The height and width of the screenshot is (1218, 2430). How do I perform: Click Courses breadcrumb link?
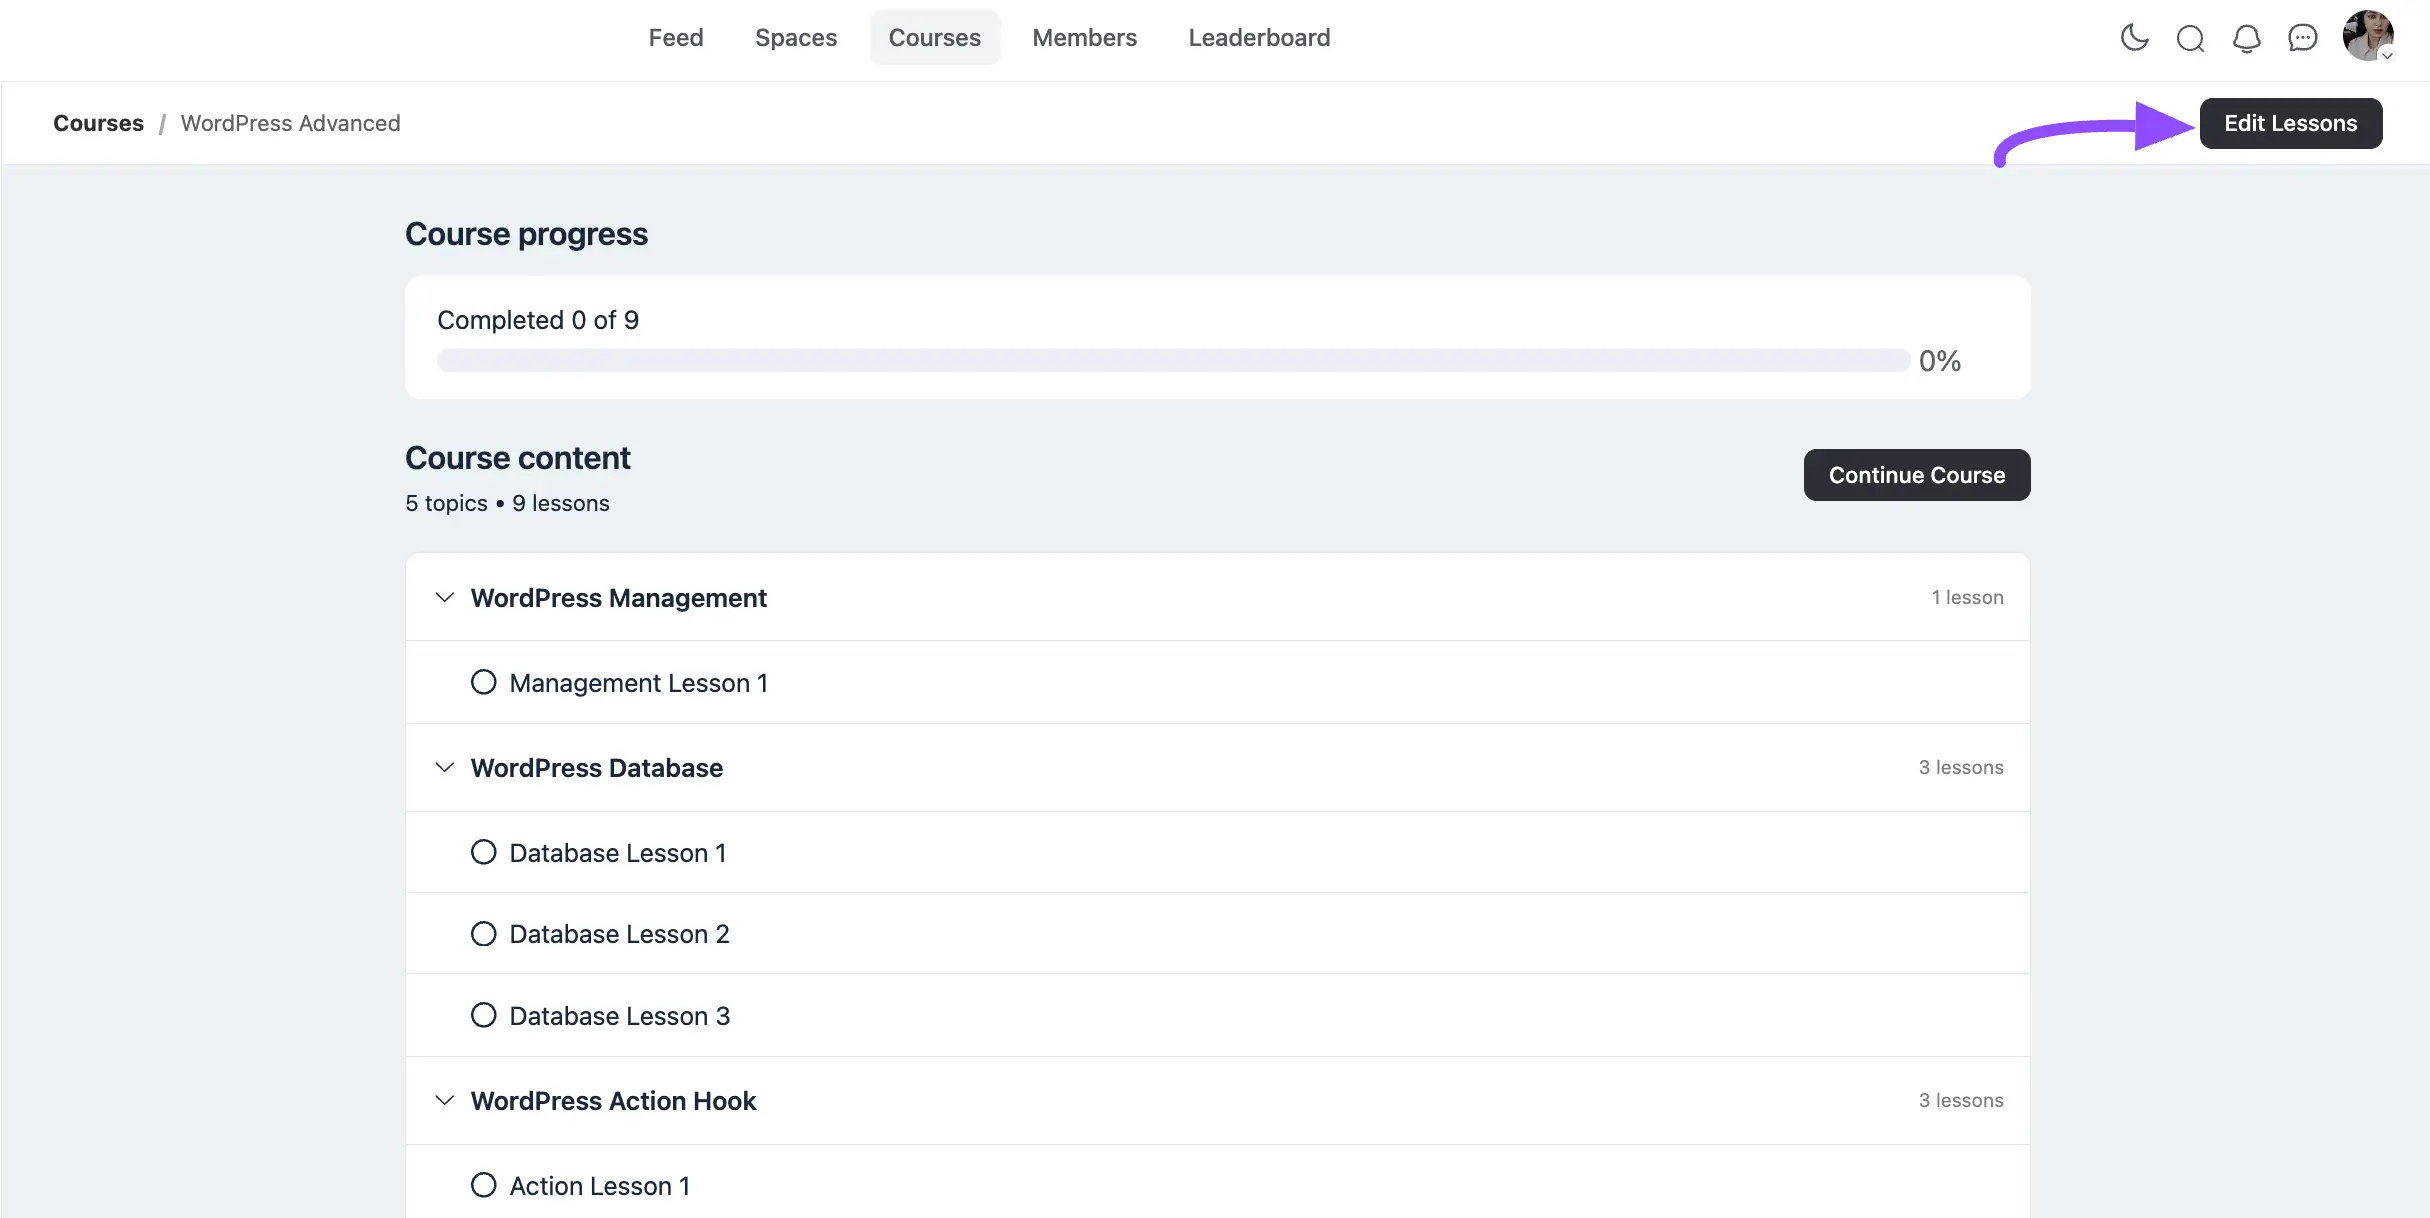98,123
